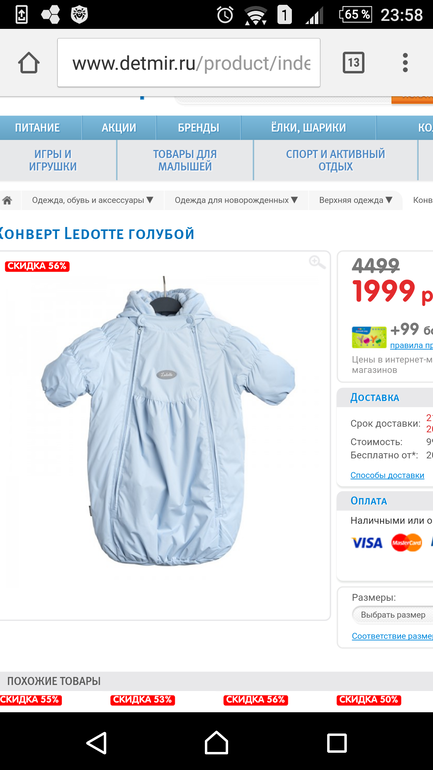Click the bonus card icon
433x770 pixels.
(369, 337)
